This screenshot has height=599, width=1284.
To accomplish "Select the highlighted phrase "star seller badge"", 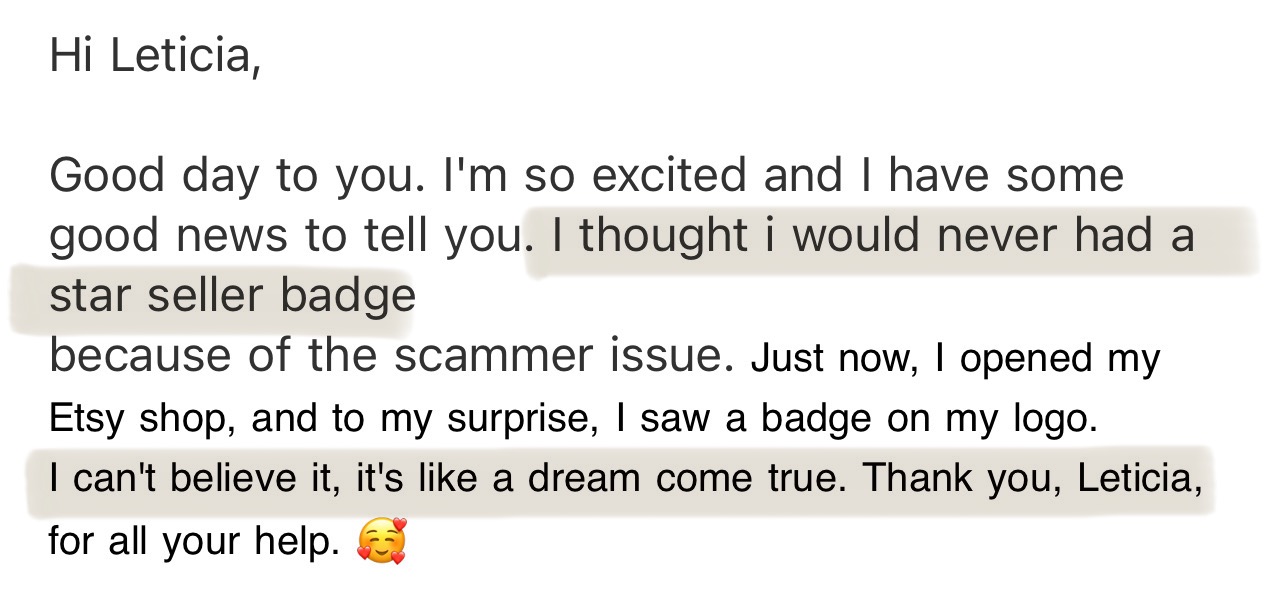I will pyautogui.click(x=232, y=296).
